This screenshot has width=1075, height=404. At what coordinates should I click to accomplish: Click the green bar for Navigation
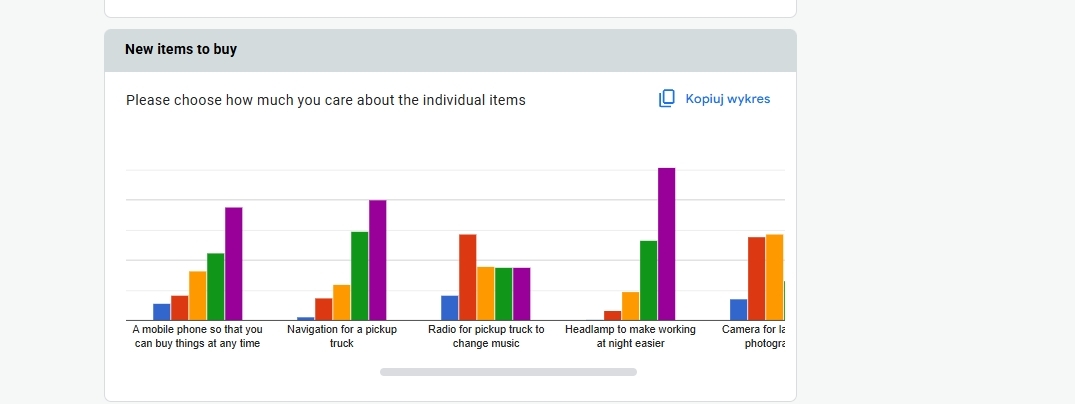pyautogui.click(x=359, y=276)
